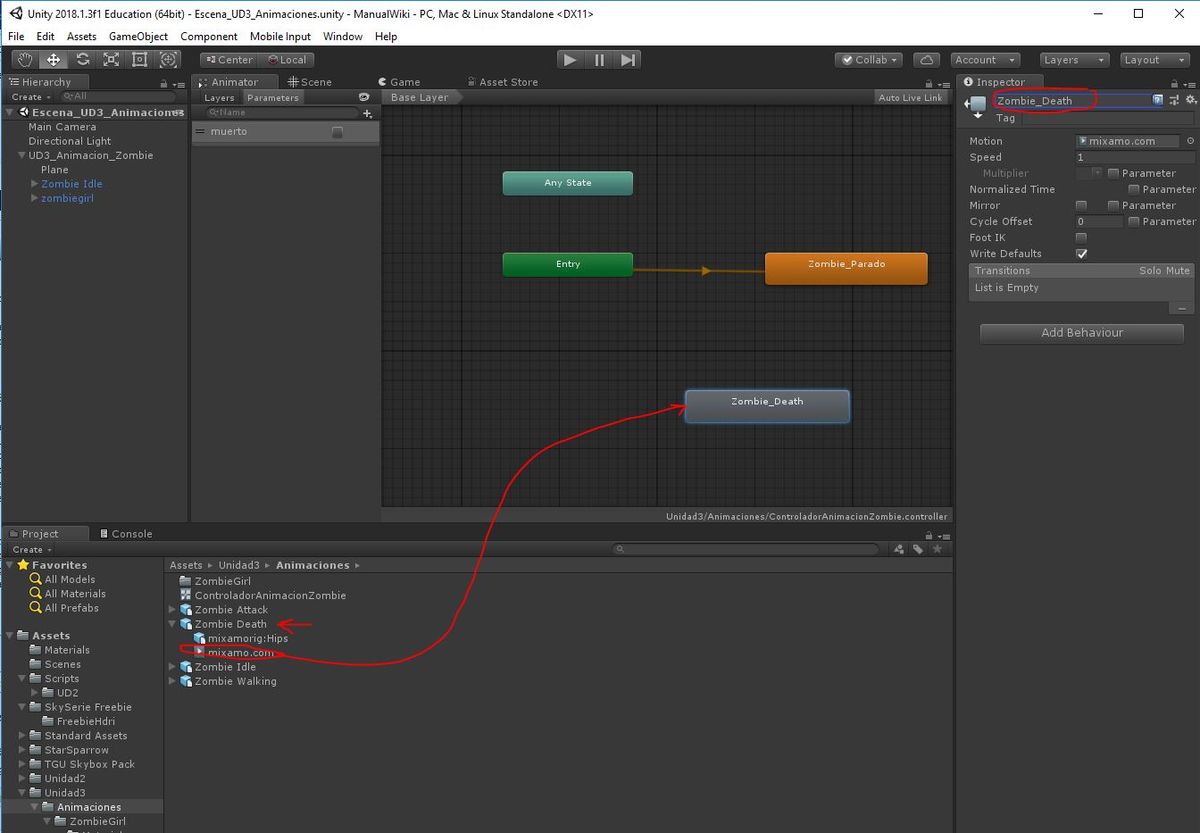Image resolution: width=1200 pixels, height=833 pixels.
Task: Toggle Local handle rotation button
Action: coord(287,60)
